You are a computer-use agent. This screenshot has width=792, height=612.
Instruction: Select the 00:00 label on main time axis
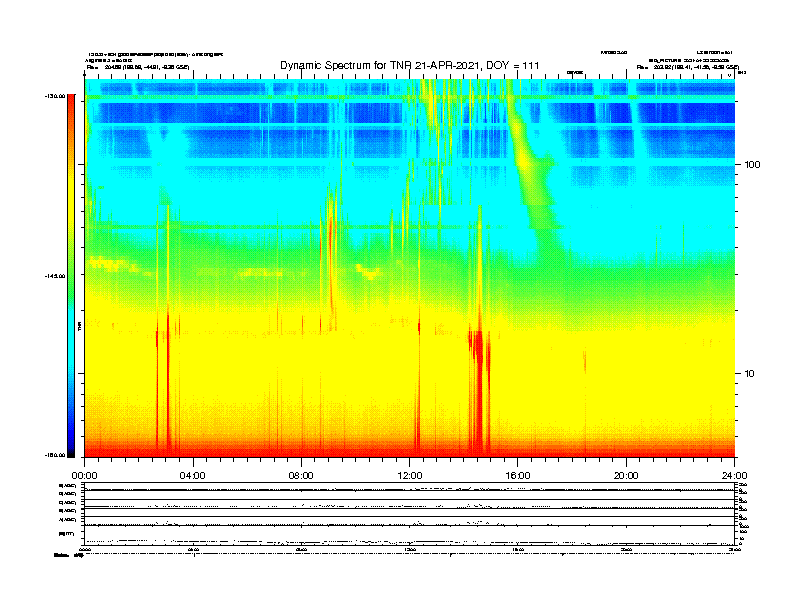(84, 476)
